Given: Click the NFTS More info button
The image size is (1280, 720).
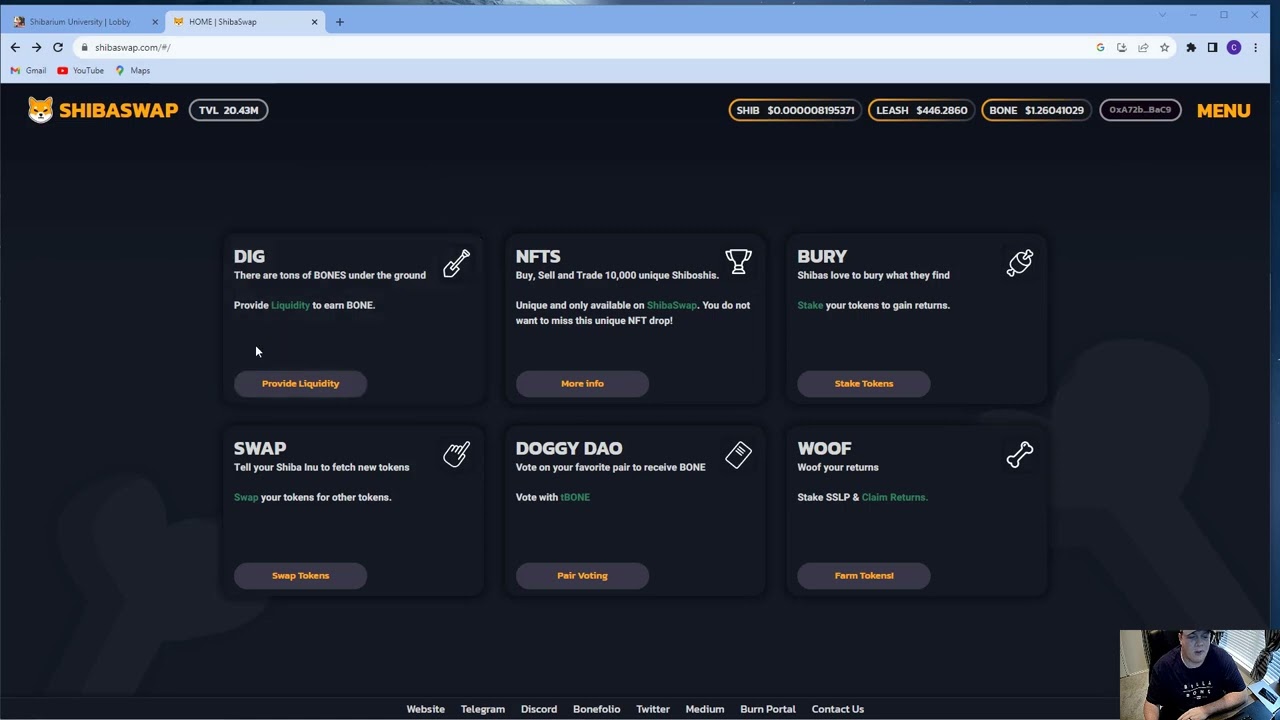Looking at the screenshot, I should coord(582,383).
